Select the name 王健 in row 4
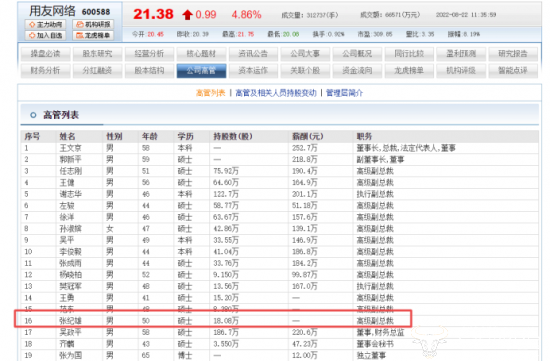The image size is (550, 361). [x=67, y=182]
